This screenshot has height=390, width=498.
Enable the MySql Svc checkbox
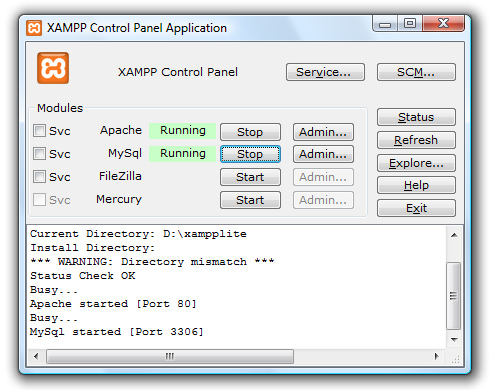pos(39,154)
